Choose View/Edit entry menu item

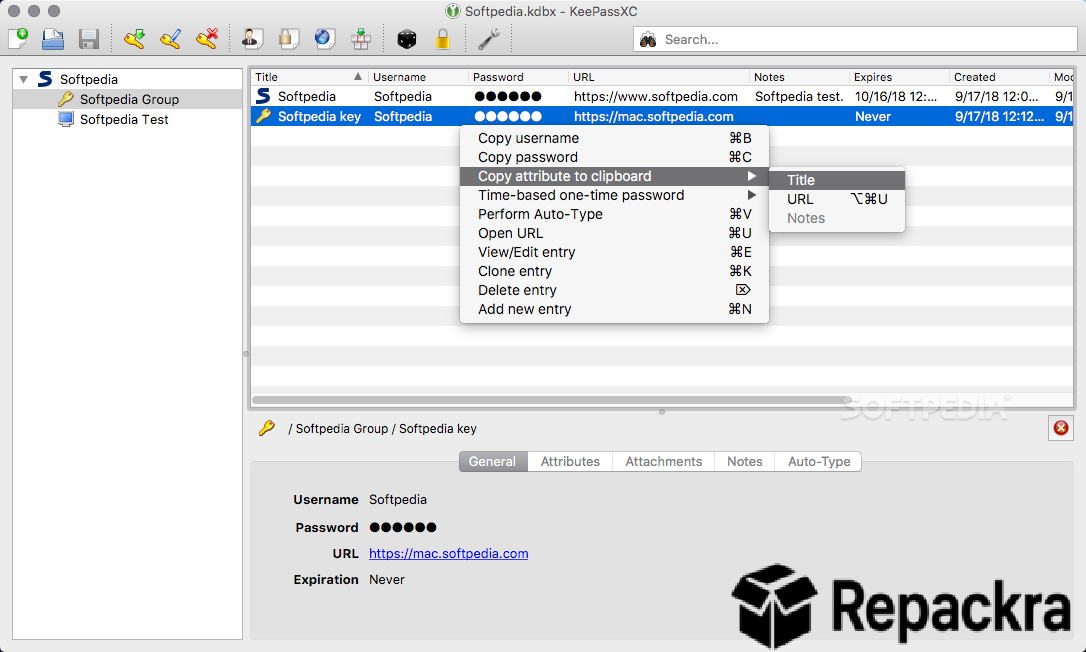[614, 252]
